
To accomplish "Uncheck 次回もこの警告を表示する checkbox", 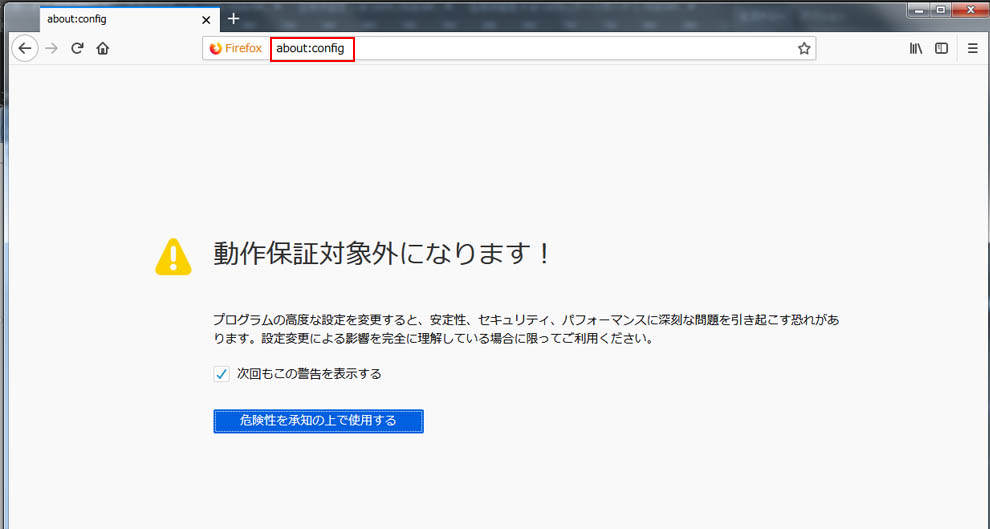I will click(222, 374).
